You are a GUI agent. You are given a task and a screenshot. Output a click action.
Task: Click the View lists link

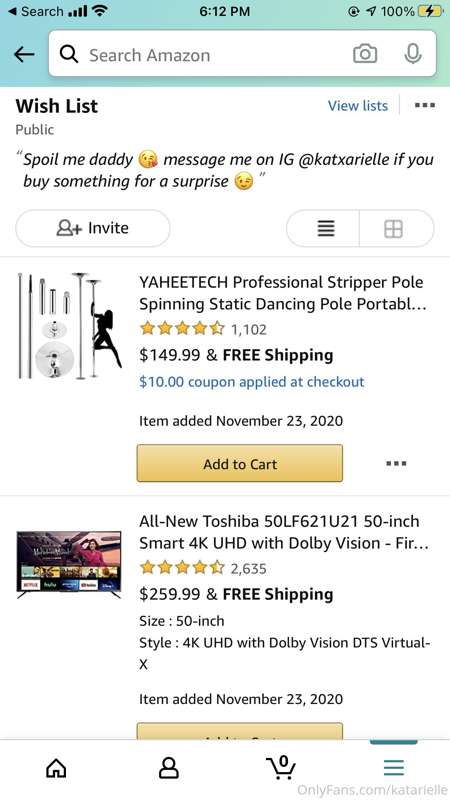point(358,106)
